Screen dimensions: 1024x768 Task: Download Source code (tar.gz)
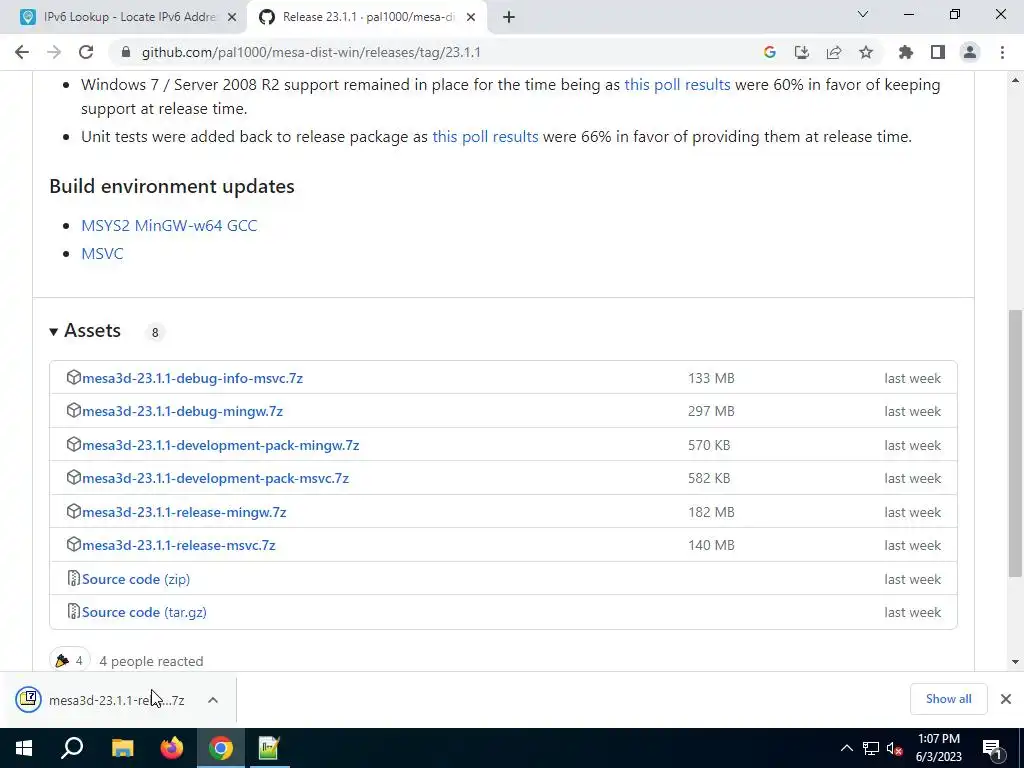pos(144,613)
